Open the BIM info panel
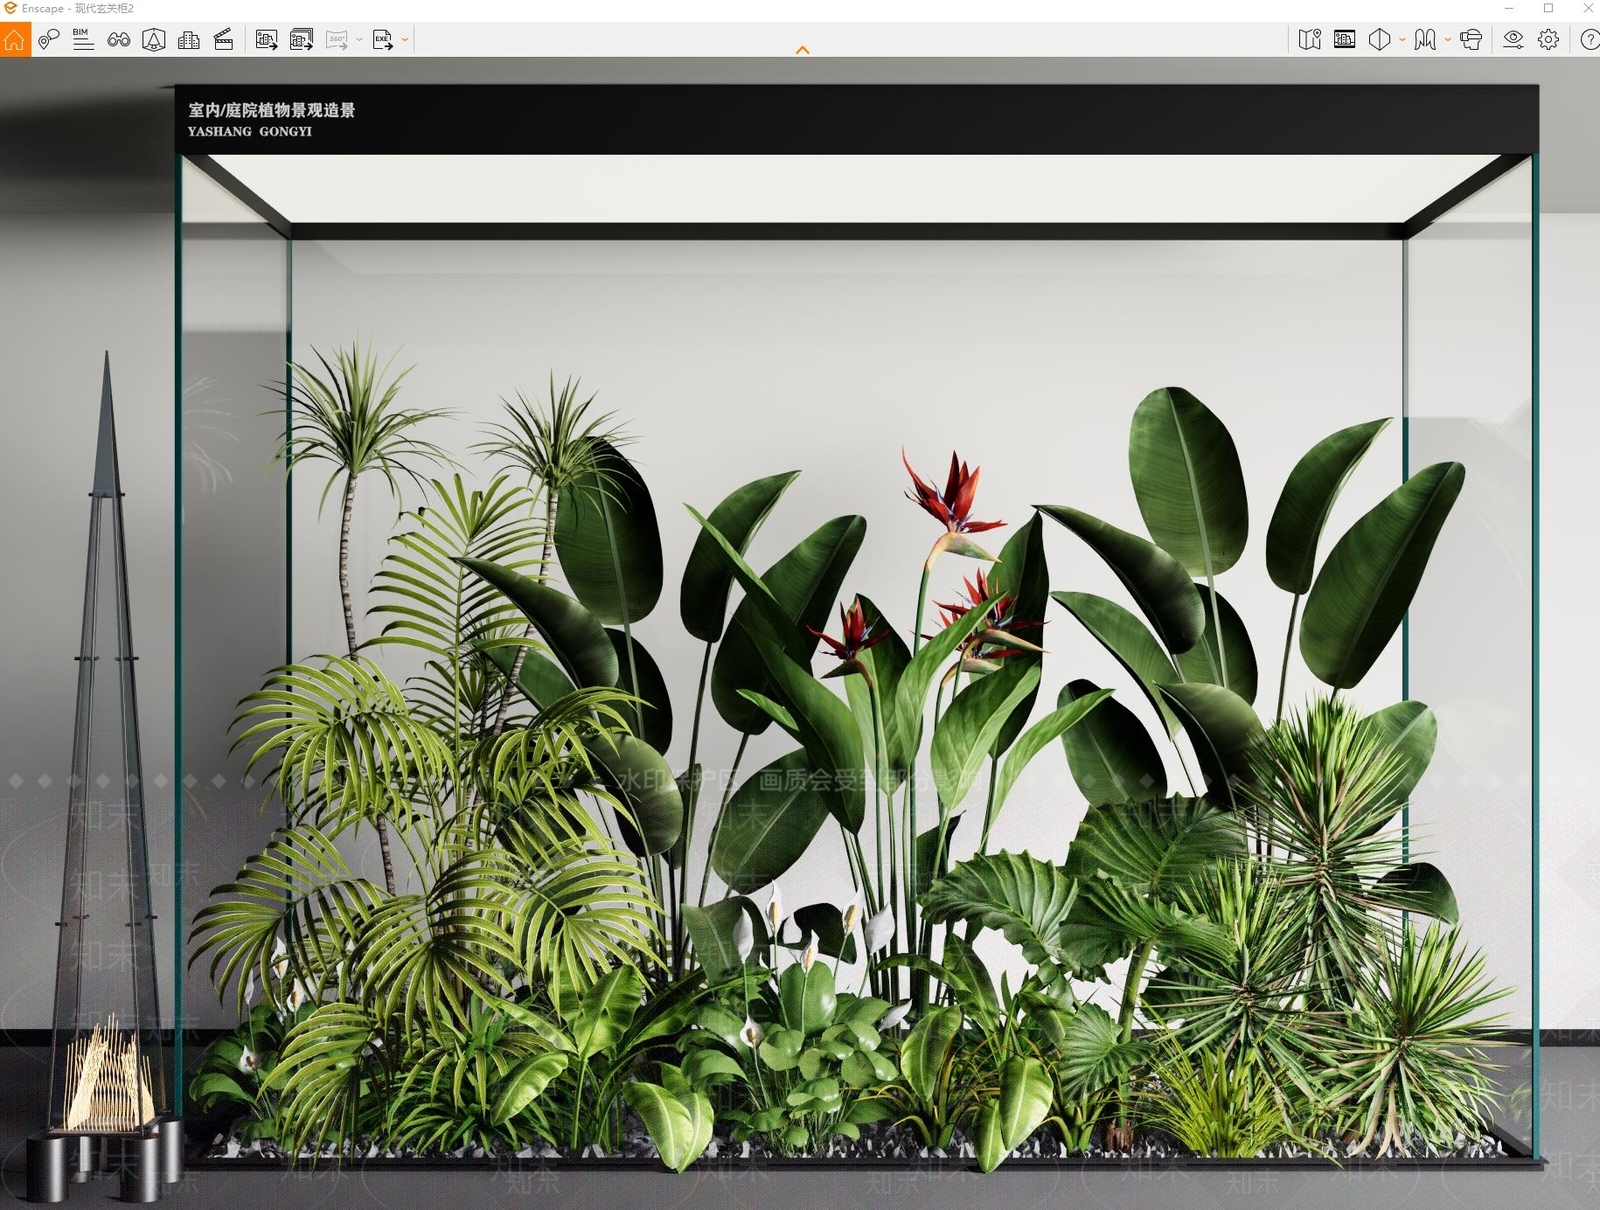Screen dimensions: 1600x1210 click(83, 40)
